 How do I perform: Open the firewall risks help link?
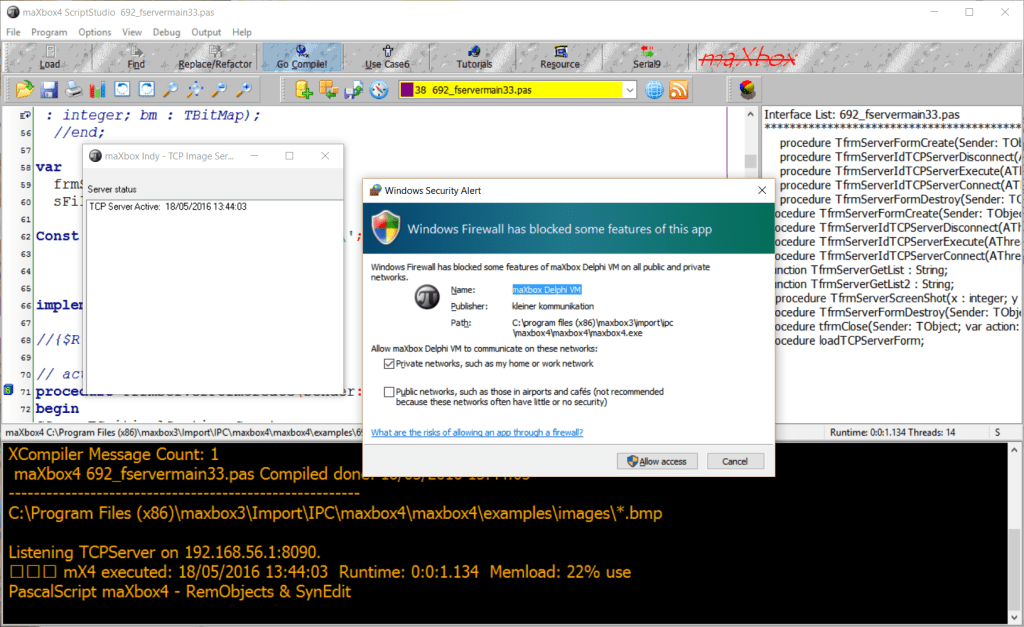tap(477, 433)
